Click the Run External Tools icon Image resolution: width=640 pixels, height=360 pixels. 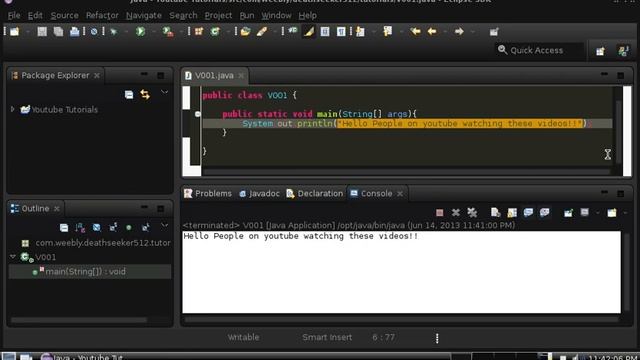[x=168, y=32]
